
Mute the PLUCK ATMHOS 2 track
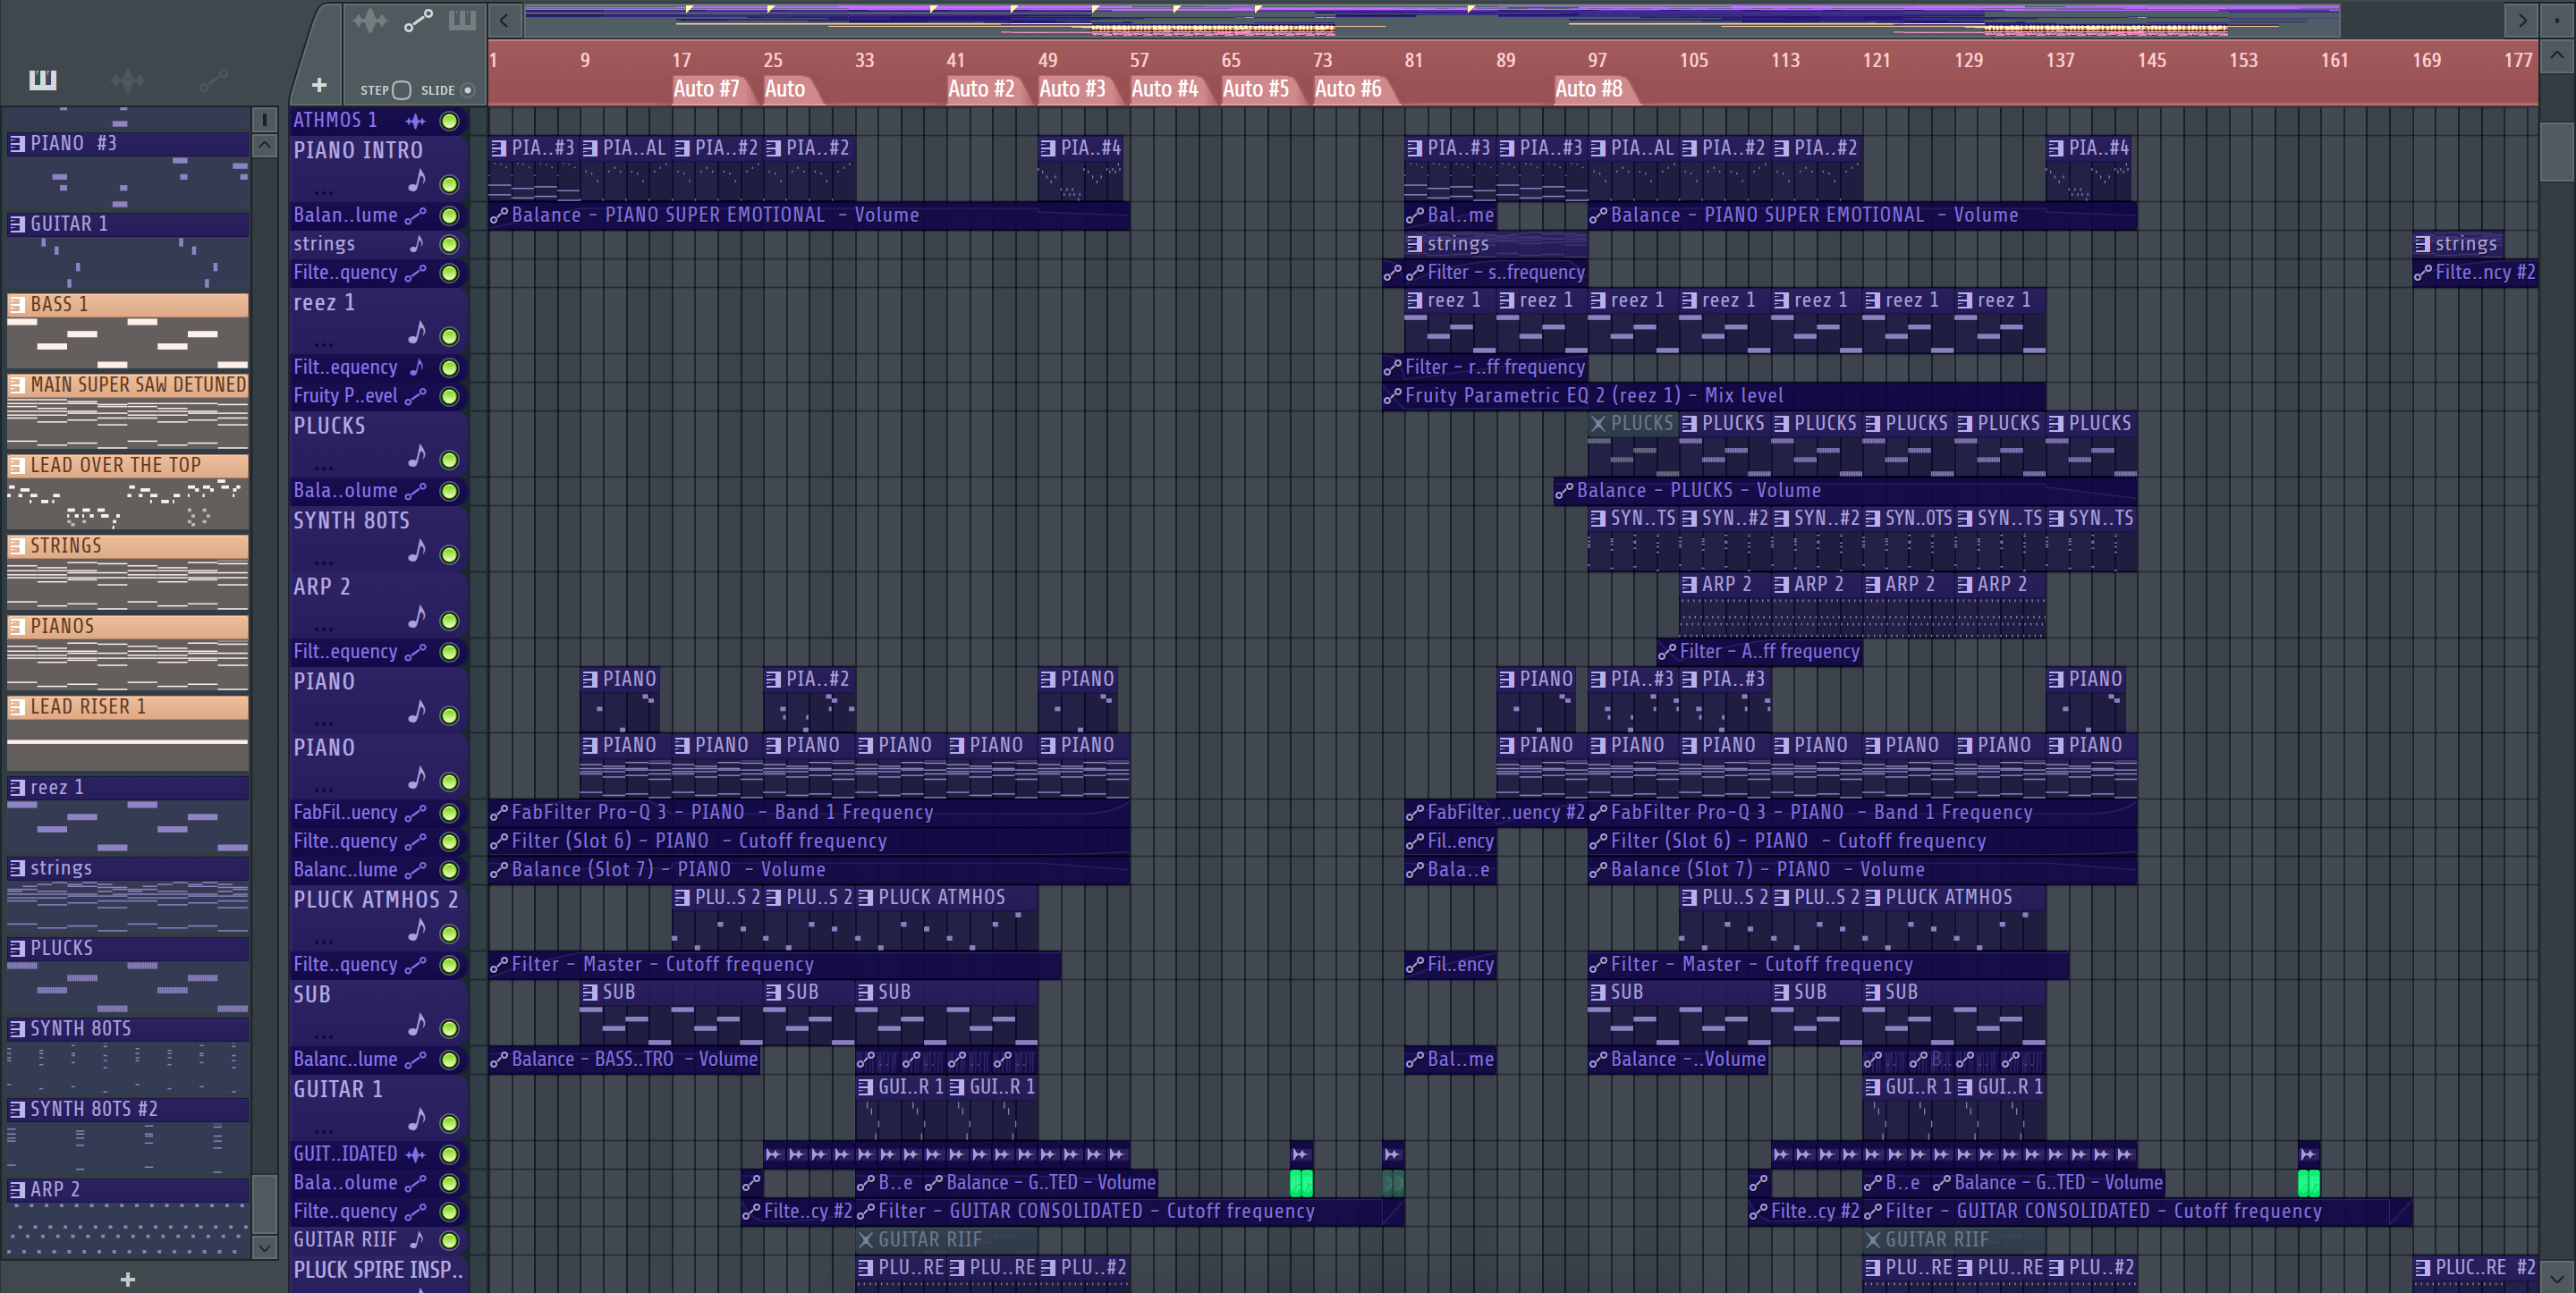tap(450, 934)
